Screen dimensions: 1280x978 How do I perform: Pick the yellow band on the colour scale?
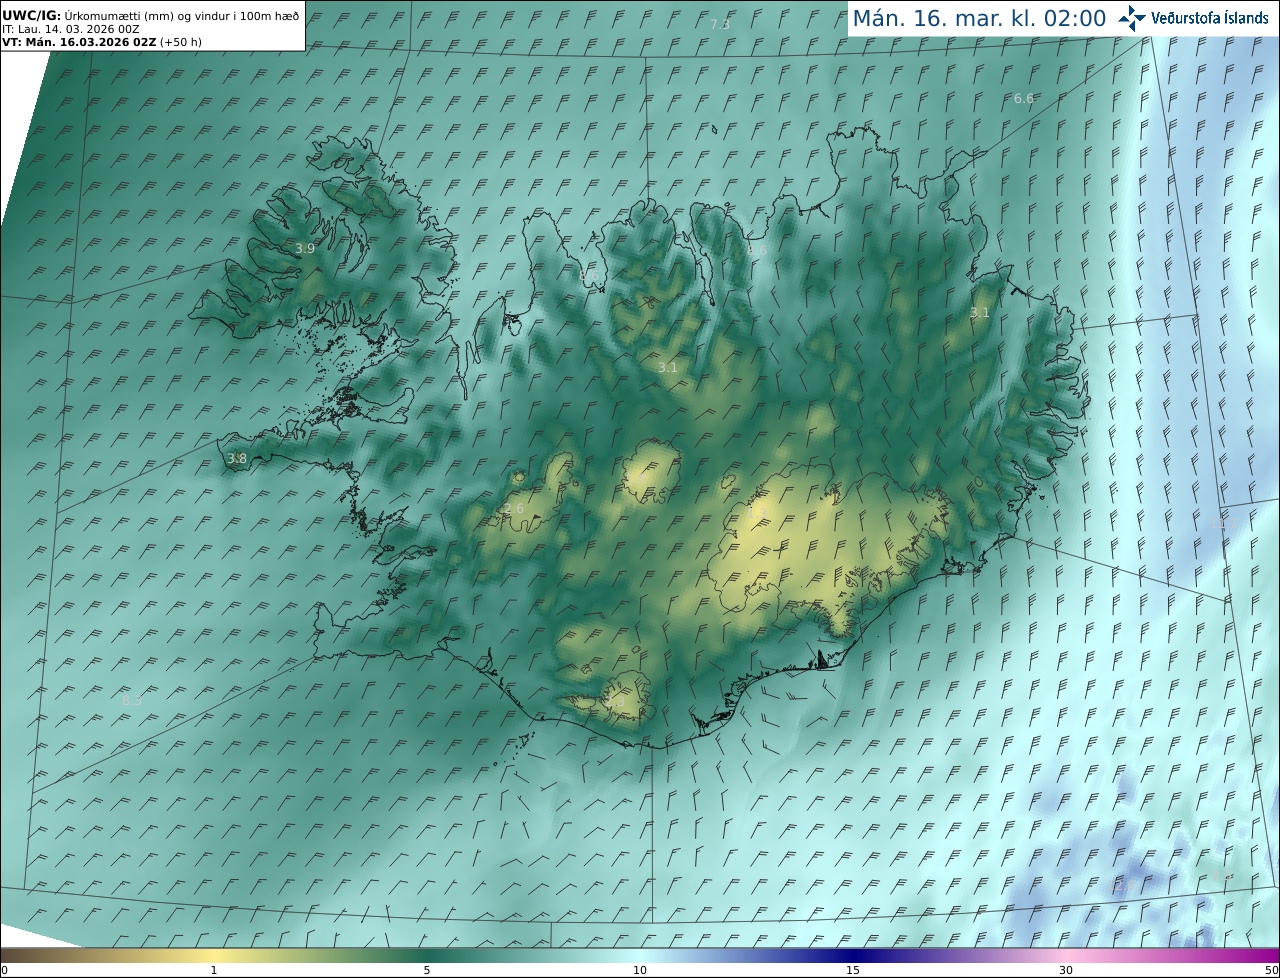(214, 955)
